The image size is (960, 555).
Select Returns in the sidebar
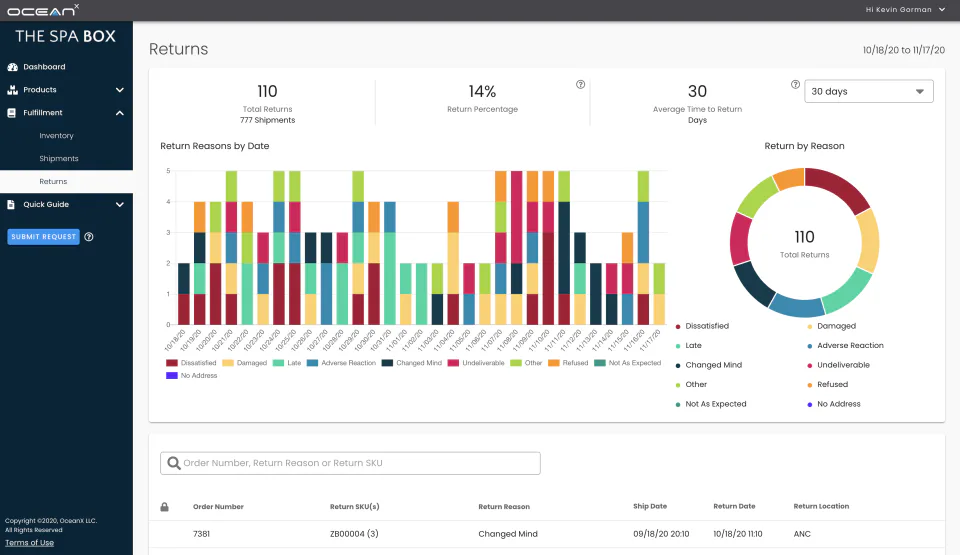point(53,181)
